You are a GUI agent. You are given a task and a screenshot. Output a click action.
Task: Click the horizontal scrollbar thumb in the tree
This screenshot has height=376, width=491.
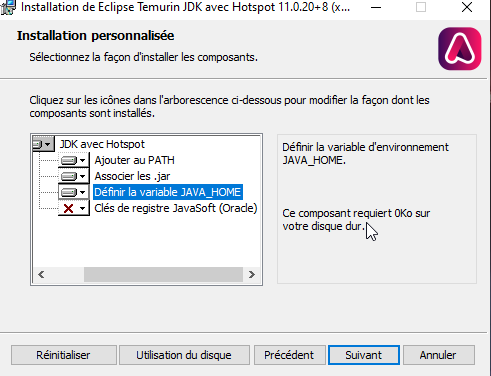[x=163, y=274]
